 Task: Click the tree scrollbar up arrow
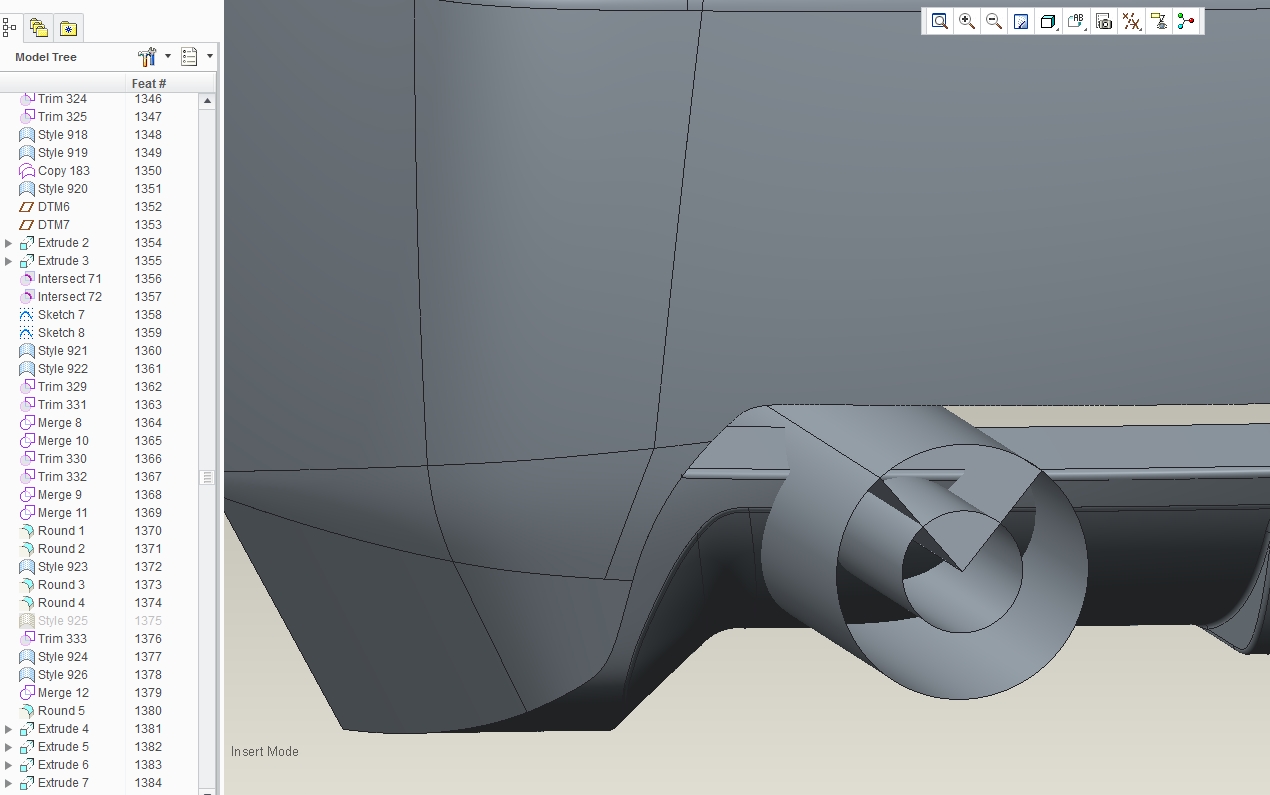click(207, 101)
